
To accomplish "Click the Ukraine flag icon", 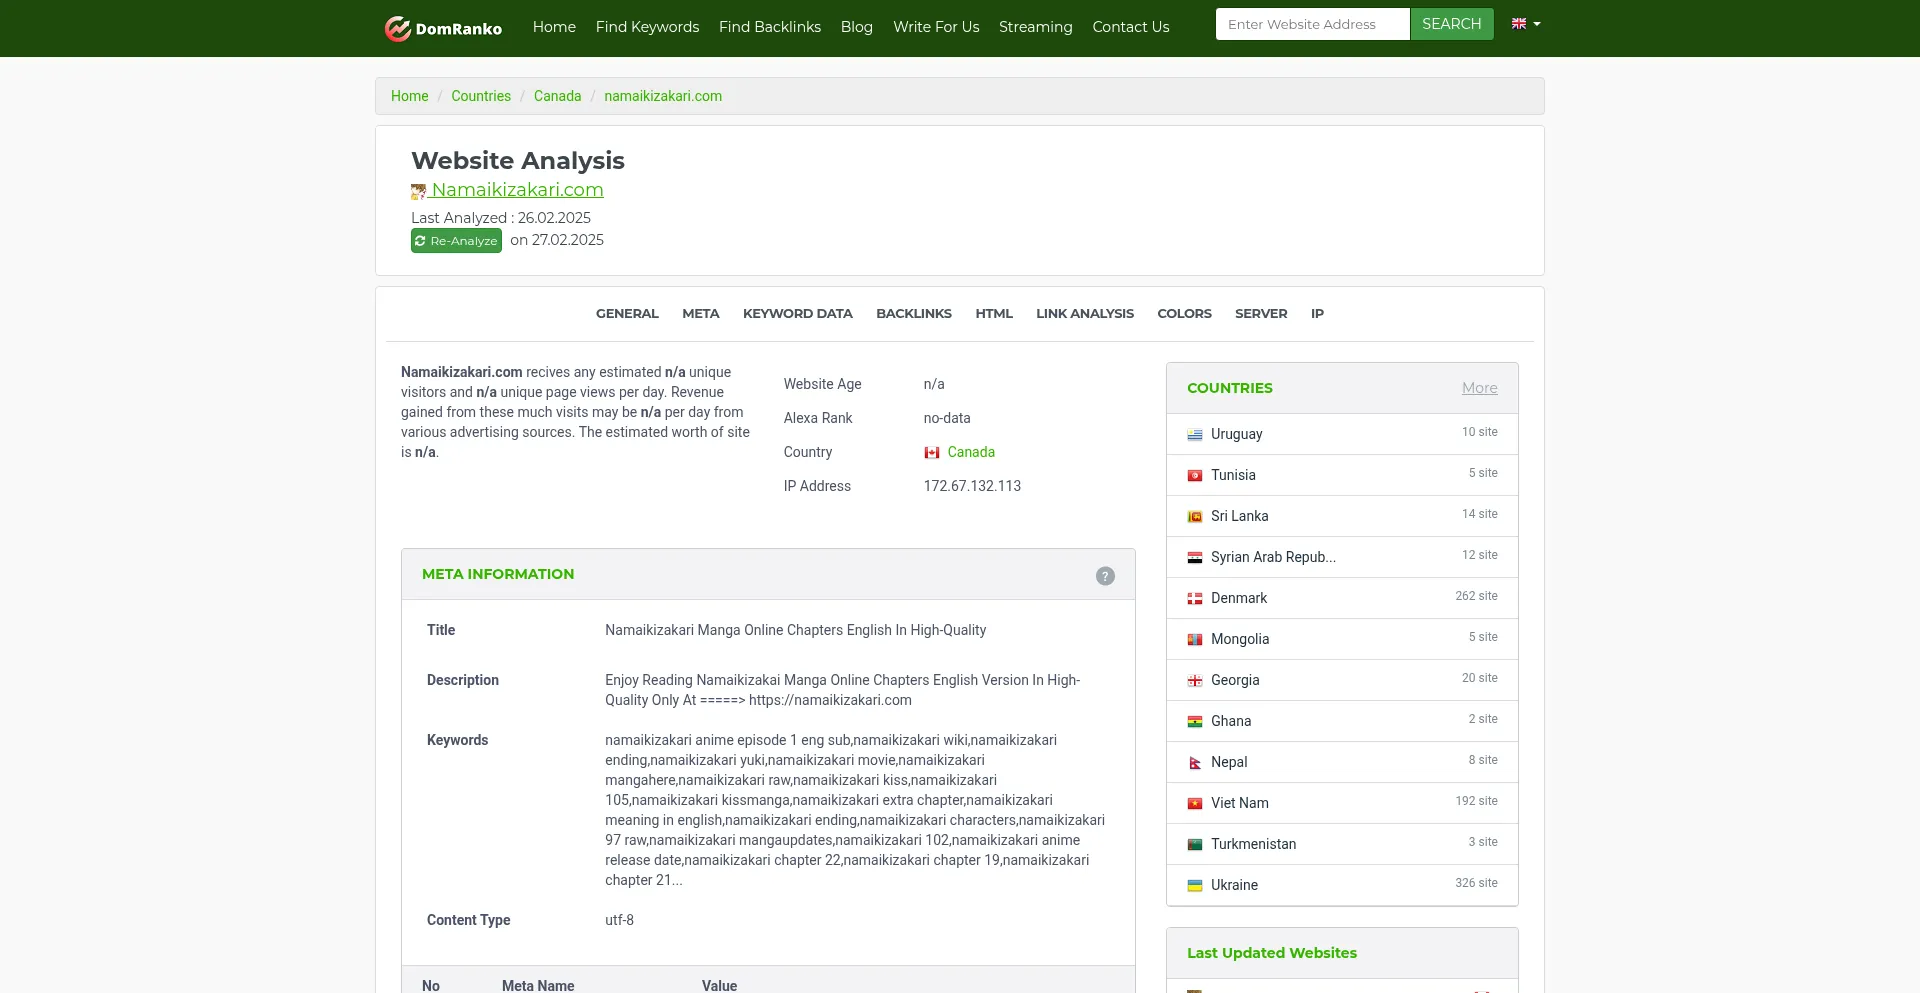I will click(x=1195, y=886).
